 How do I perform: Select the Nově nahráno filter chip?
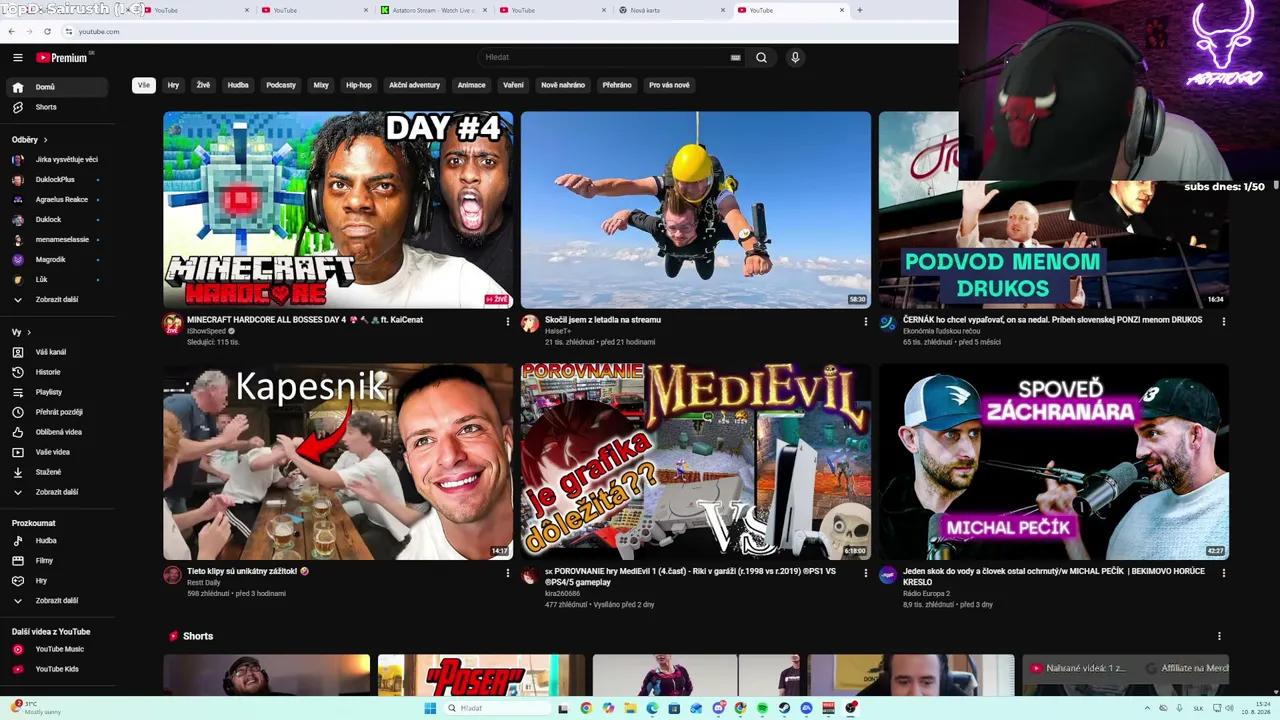(563, 85)
